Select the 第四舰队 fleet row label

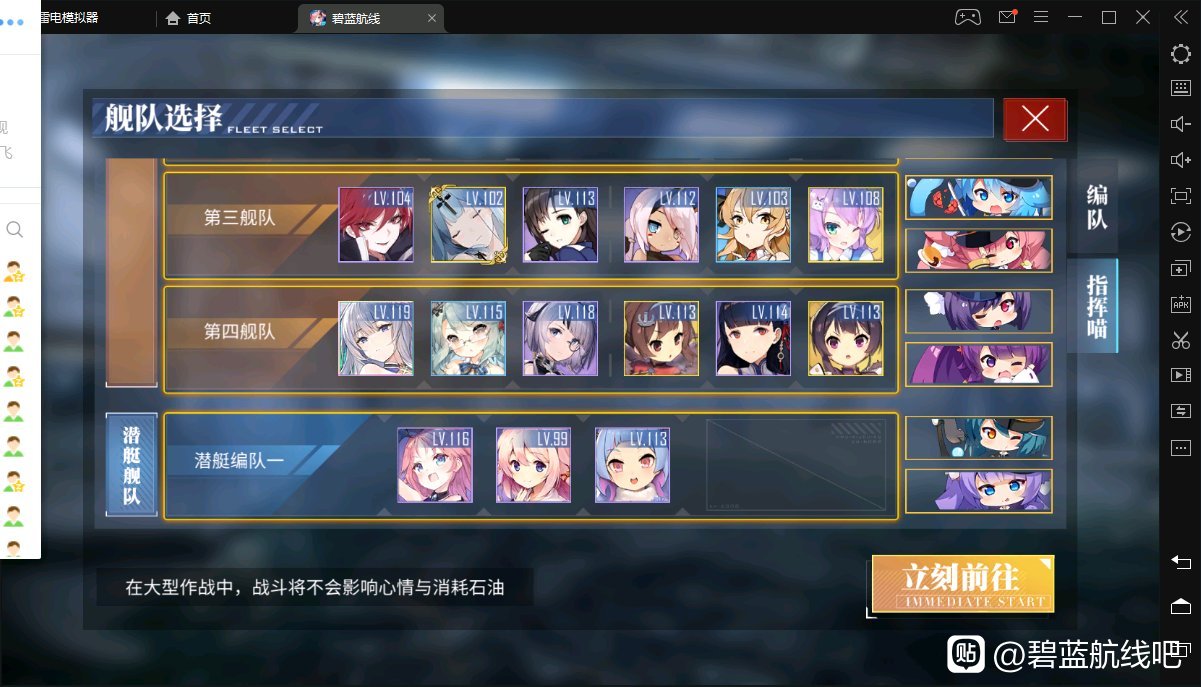(240, 331)
